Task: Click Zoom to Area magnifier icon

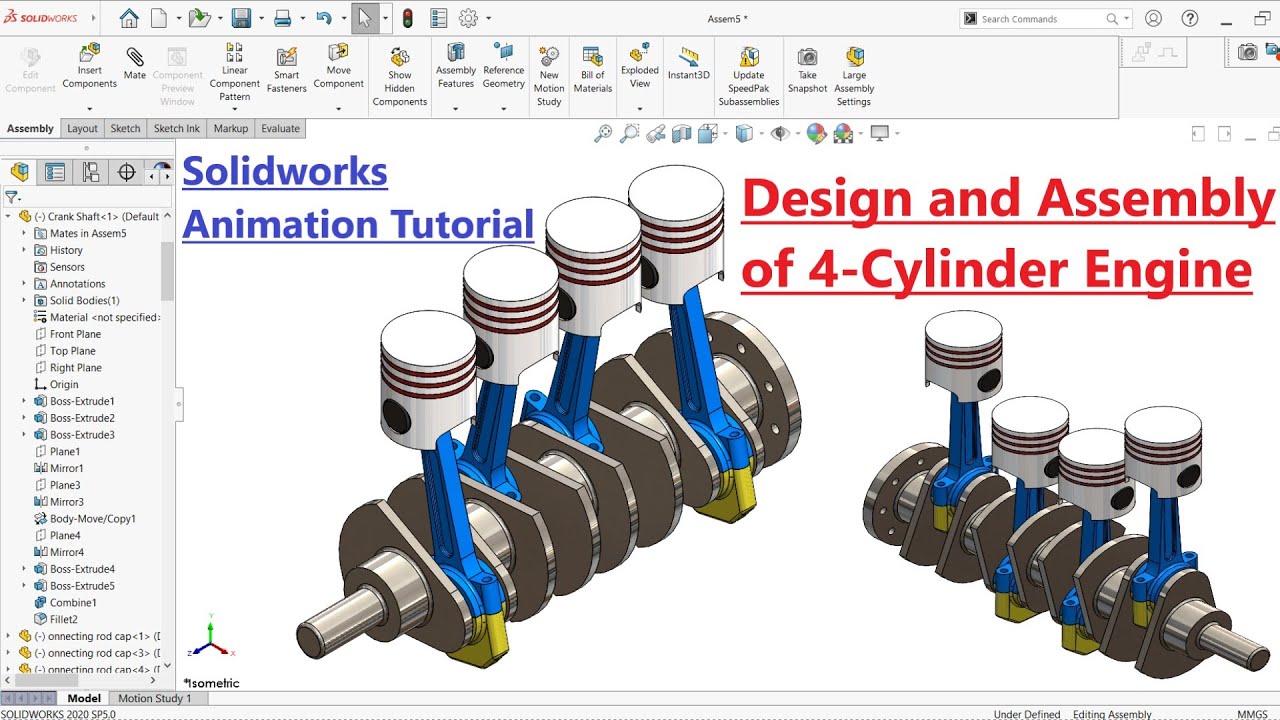Action: tap(629, 133)
